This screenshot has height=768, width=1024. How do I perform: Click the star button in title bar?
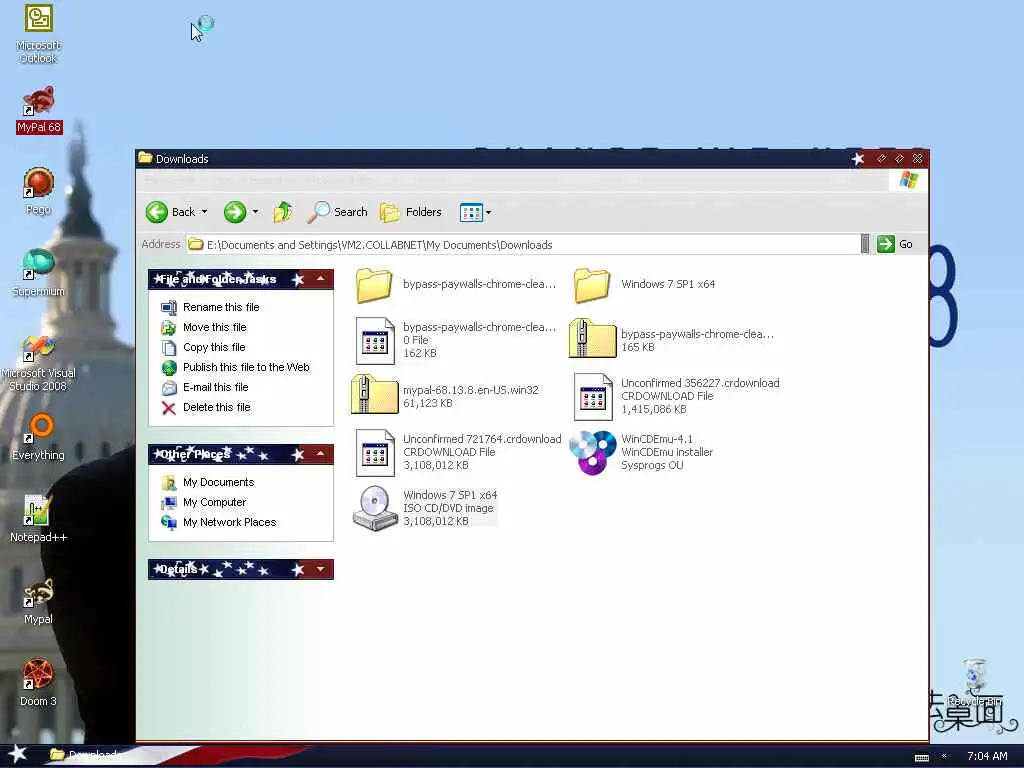click(x=857, y=159)
